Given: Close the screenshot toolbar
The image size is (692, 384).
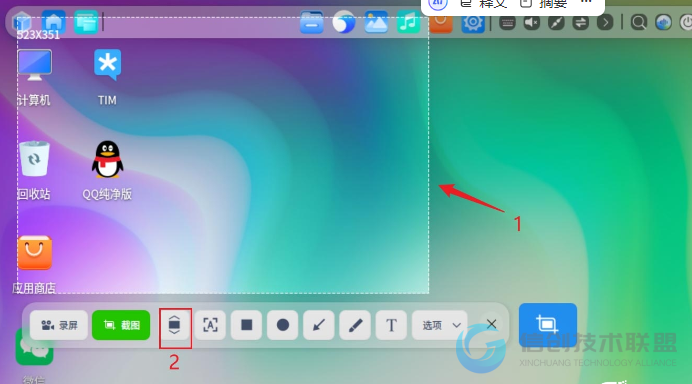Looking at the screenshot, I should [491, 325].
